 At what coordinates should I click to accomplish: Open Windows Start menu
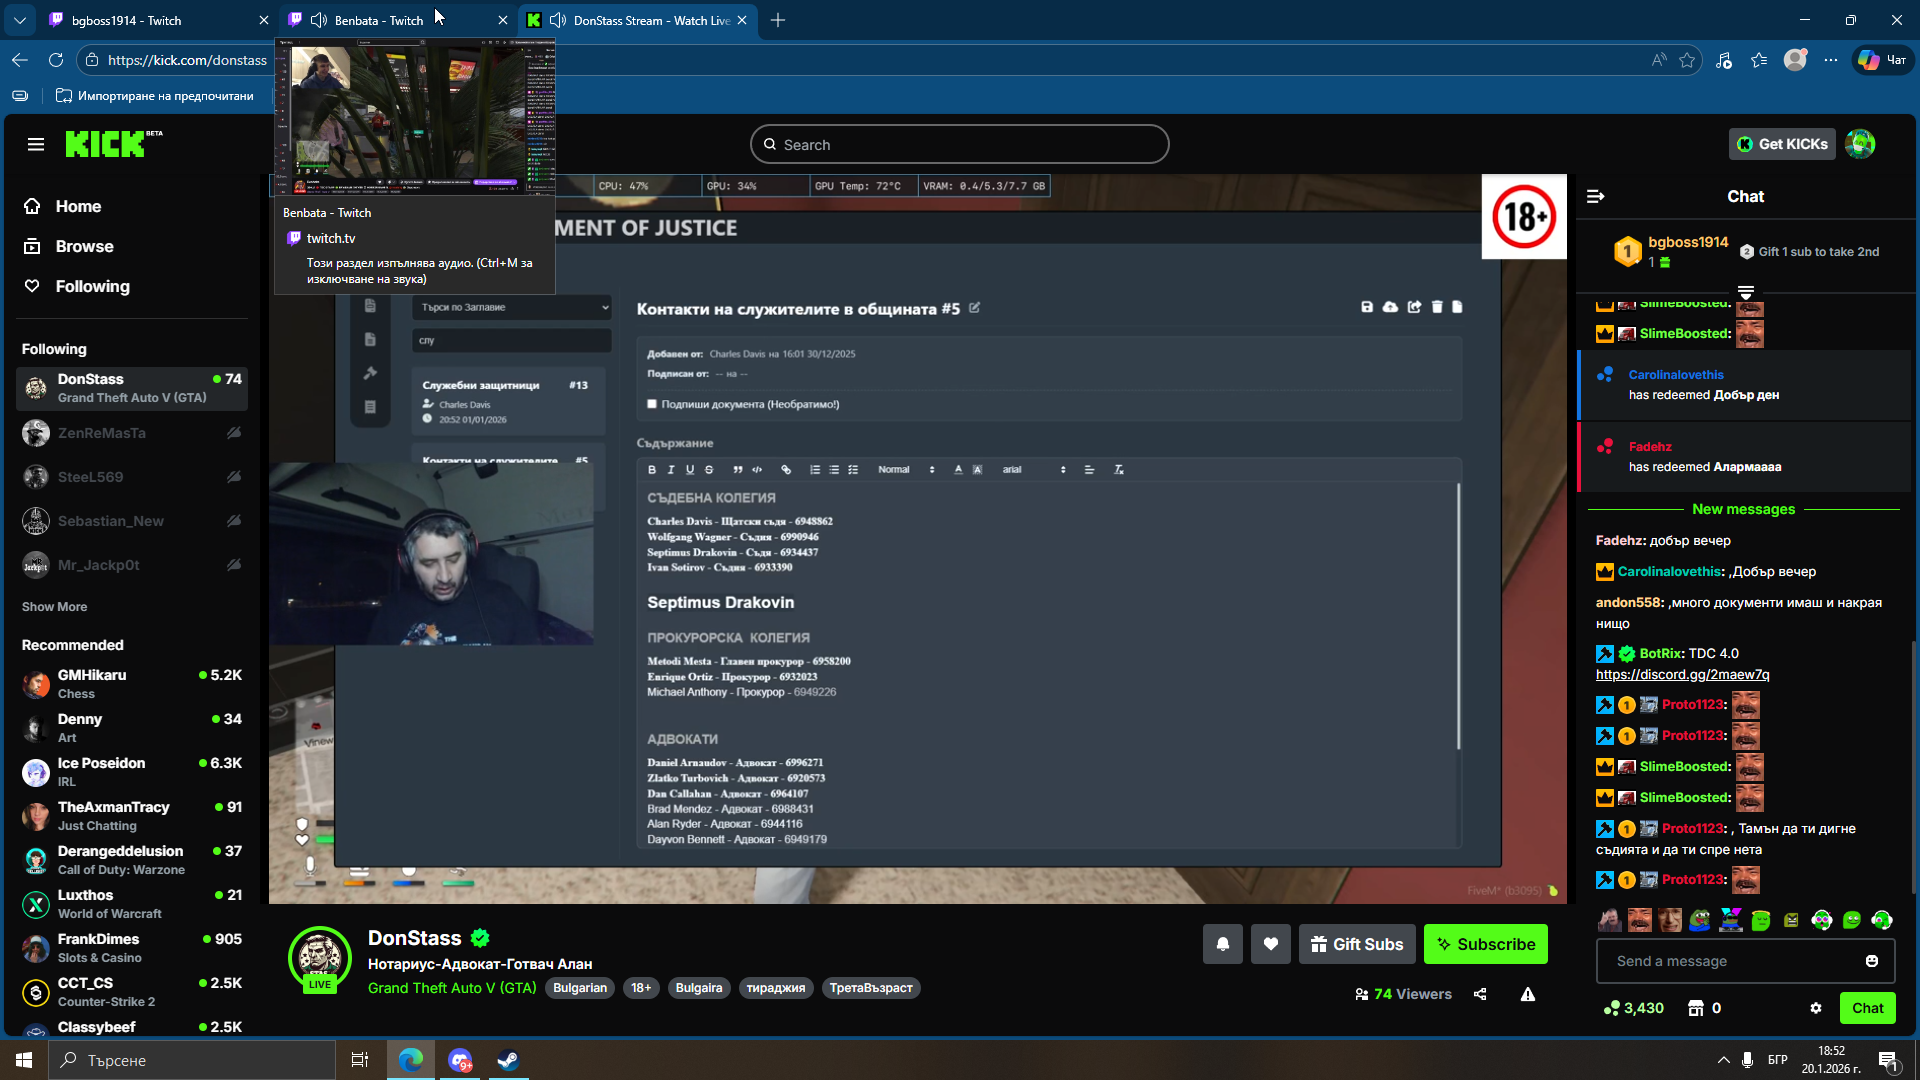24,1060
